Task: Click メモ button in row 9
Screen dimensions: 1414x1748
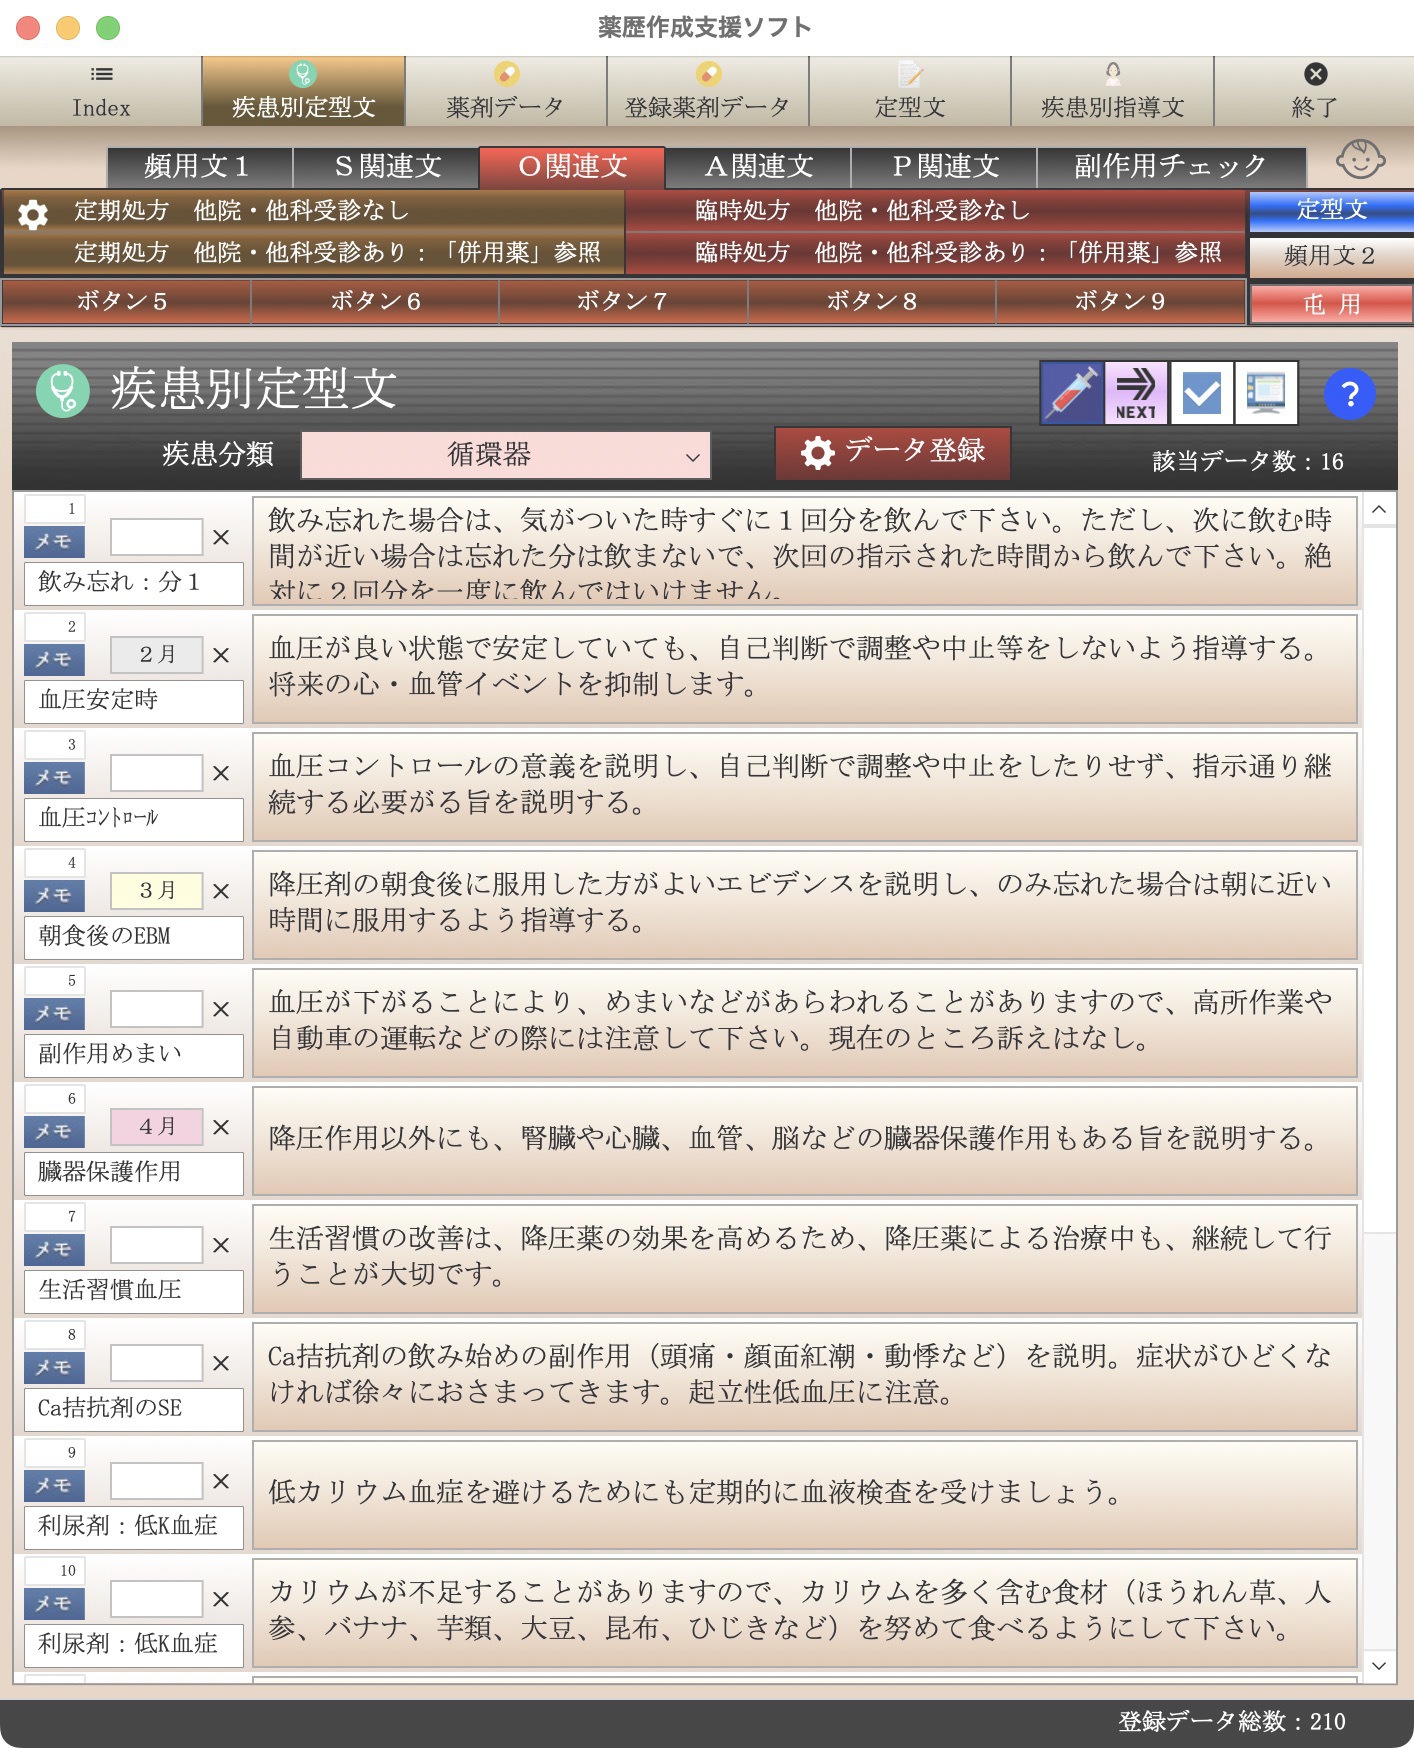Action: (54, 1485)
